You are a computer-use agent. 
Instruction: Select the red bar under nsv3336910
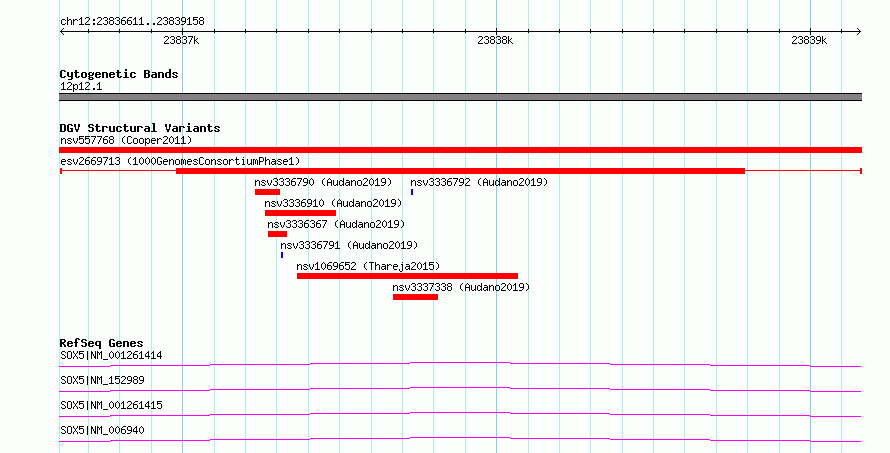point(300,213)
